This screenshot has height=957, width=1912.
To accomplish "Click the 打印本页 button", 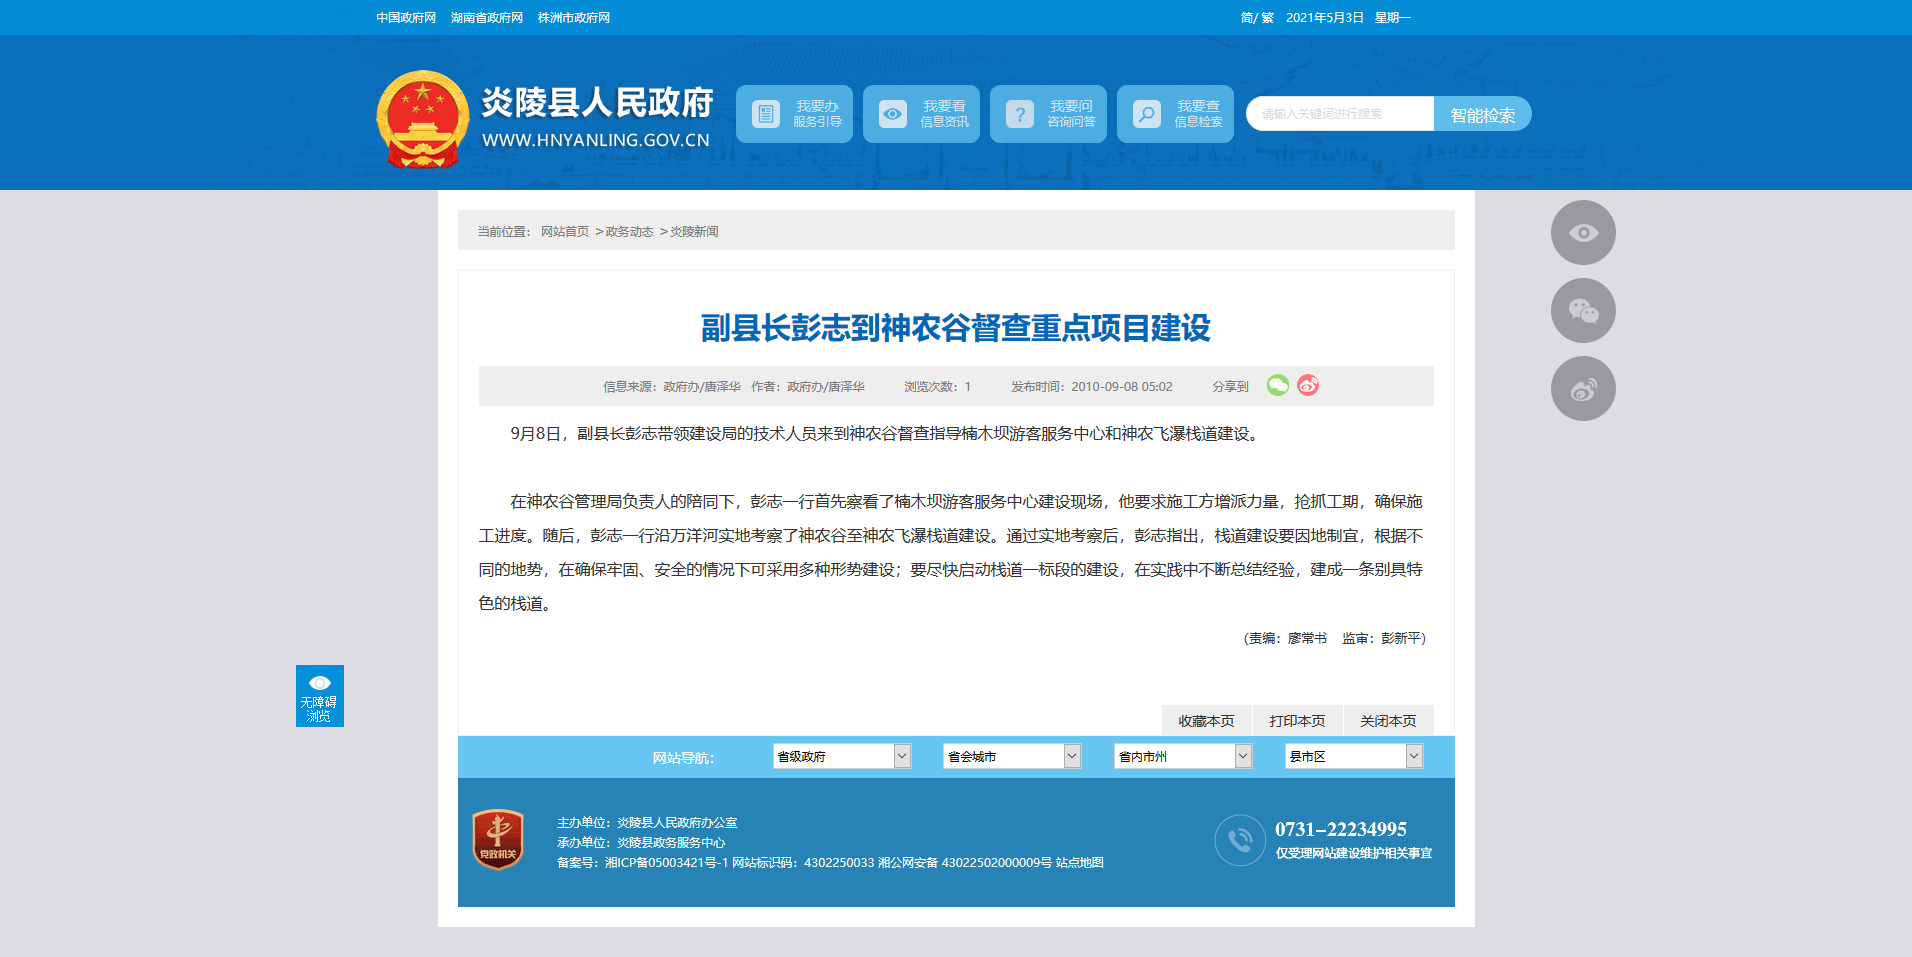I will pos(1297,721).
